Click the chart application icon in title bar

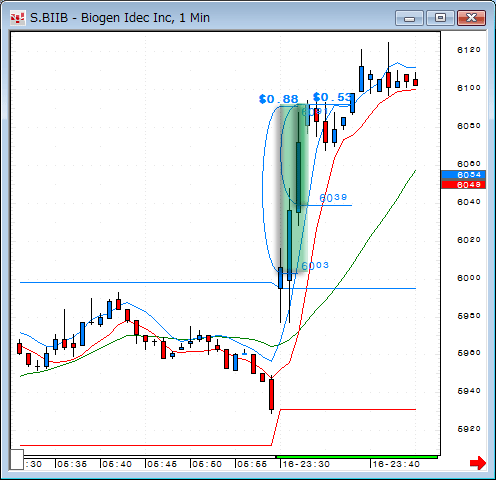click(17, 18)
